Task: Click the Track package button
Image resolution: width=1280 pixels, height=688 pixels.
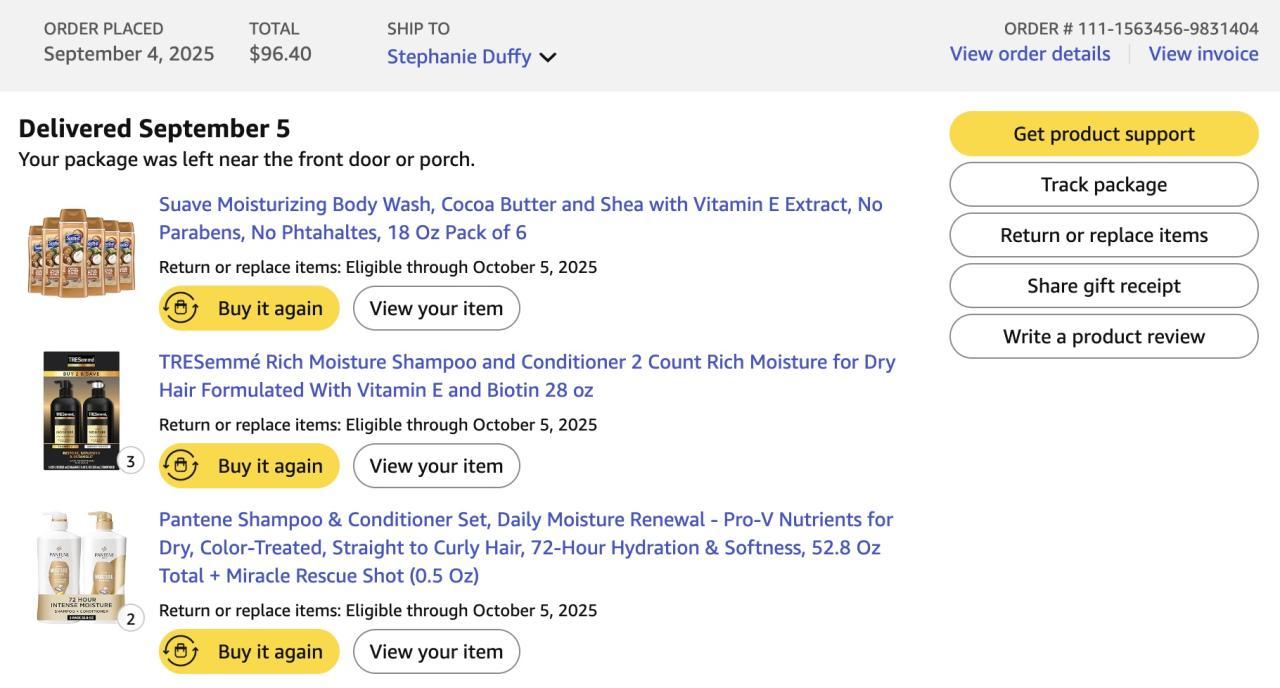Action: point(1103,185)
